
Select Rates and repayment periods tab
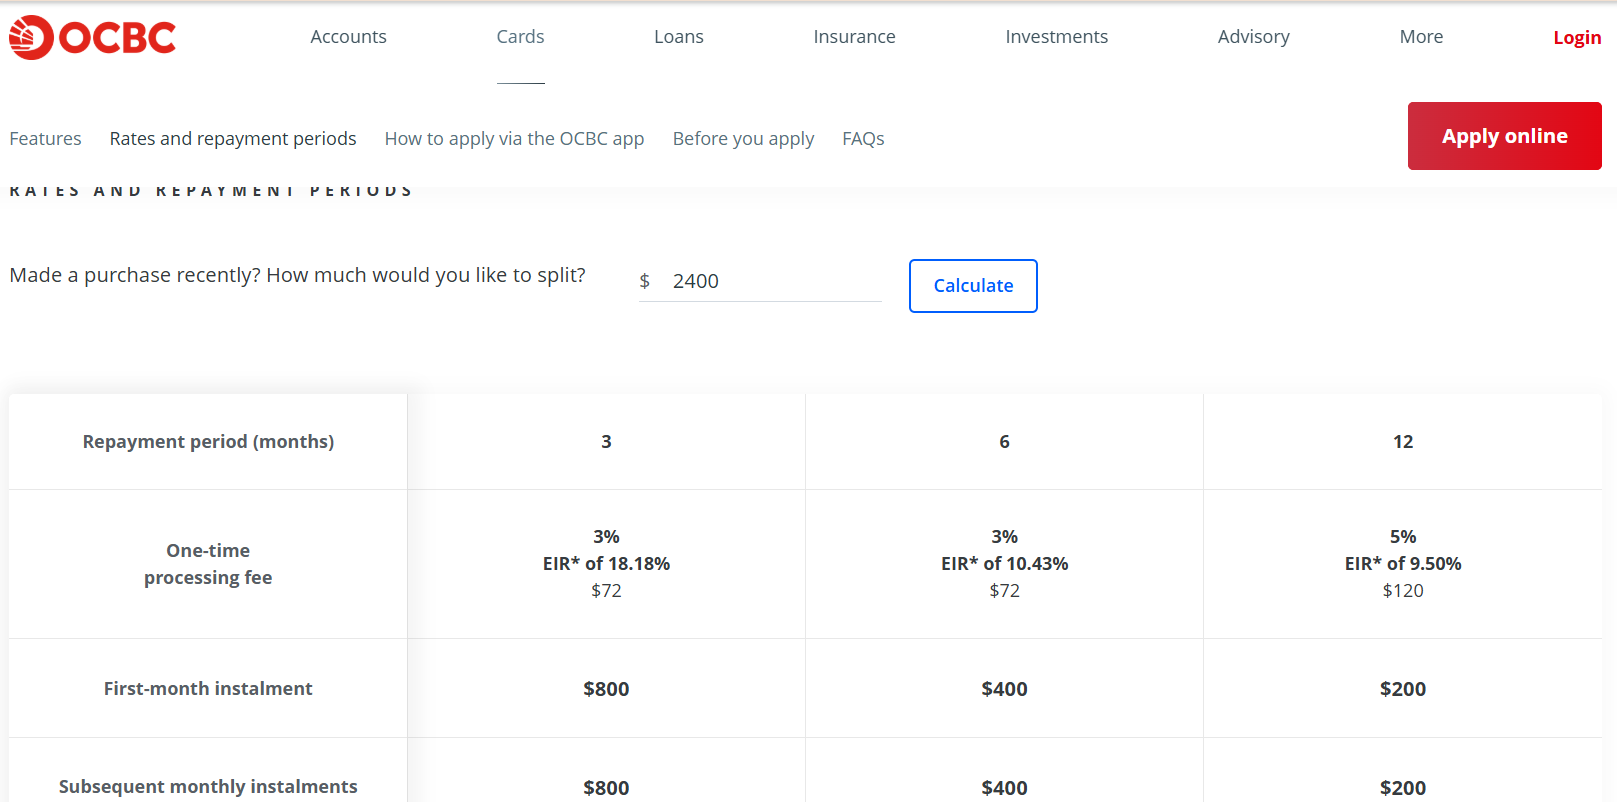coord(233,139)
